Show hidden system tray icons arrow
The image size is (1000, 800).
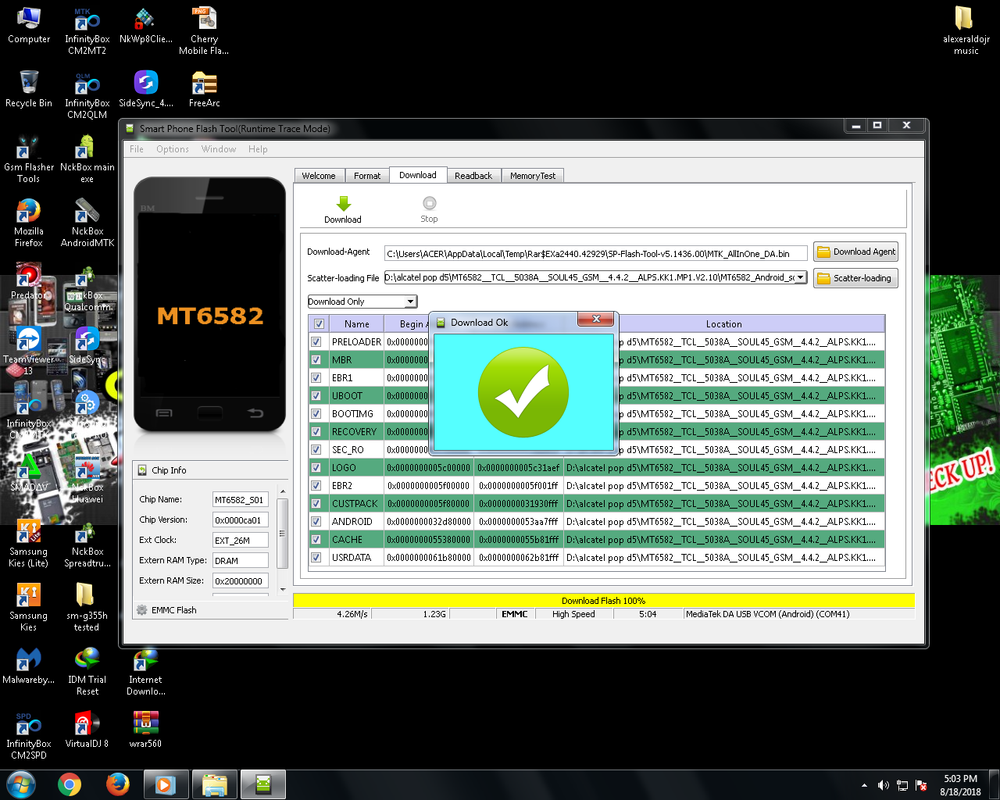tap(864, 785)
